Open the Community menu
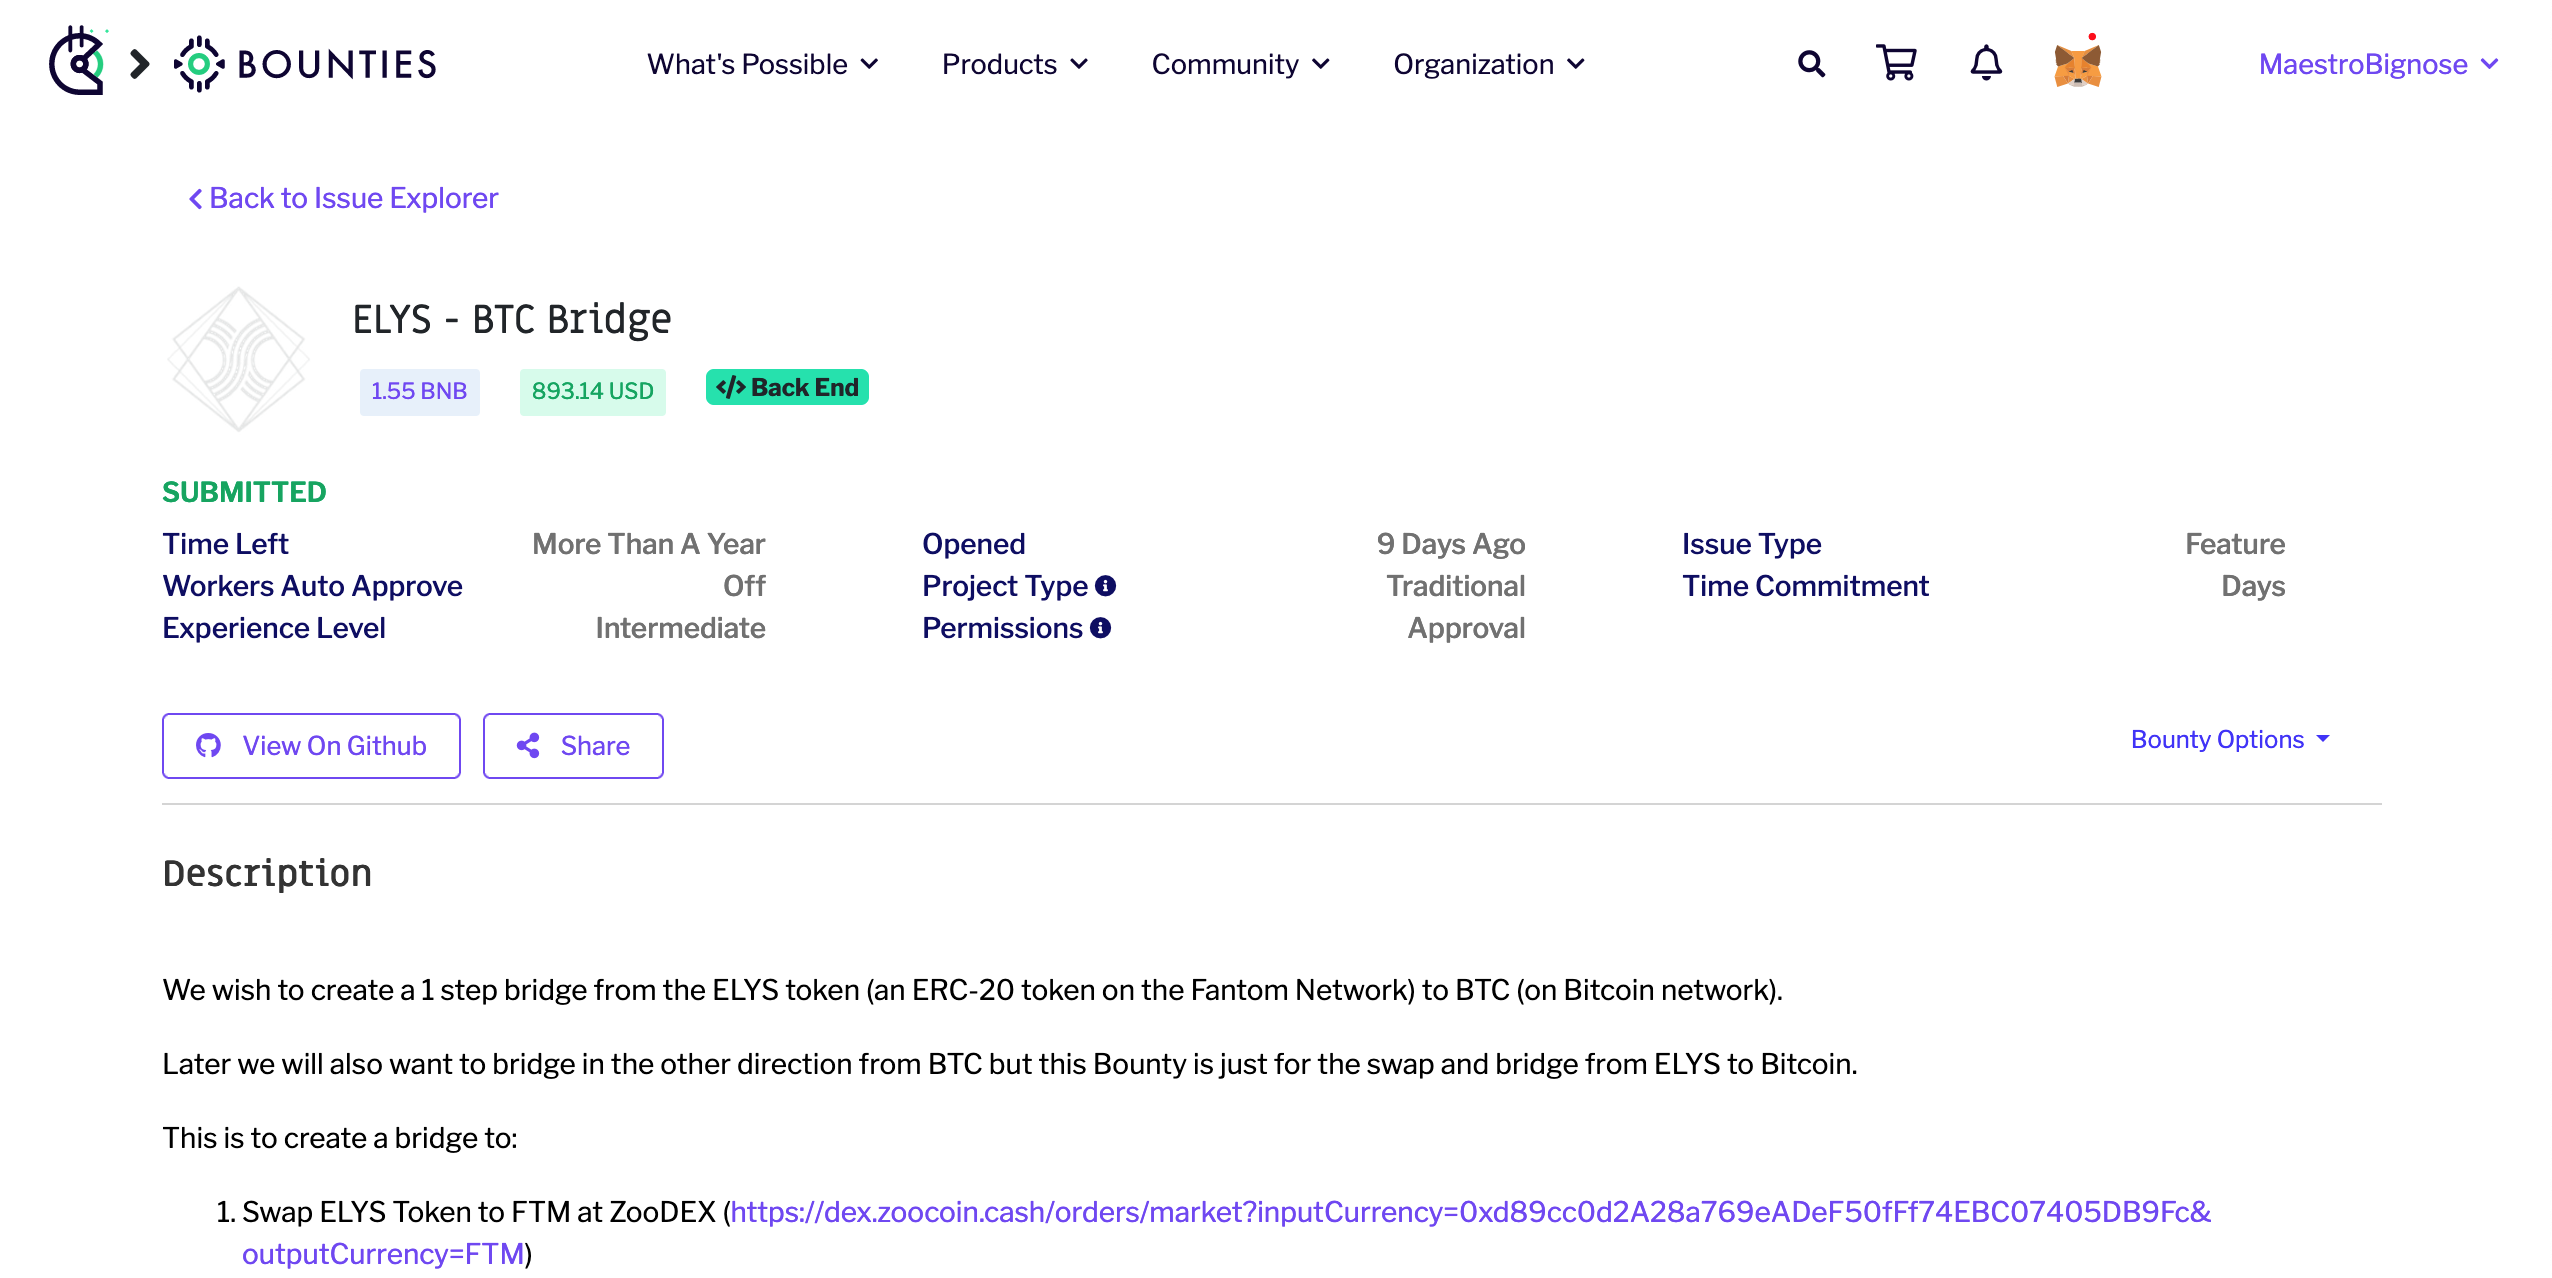Screen dimensions: 2552x1278 (1240, 64)
